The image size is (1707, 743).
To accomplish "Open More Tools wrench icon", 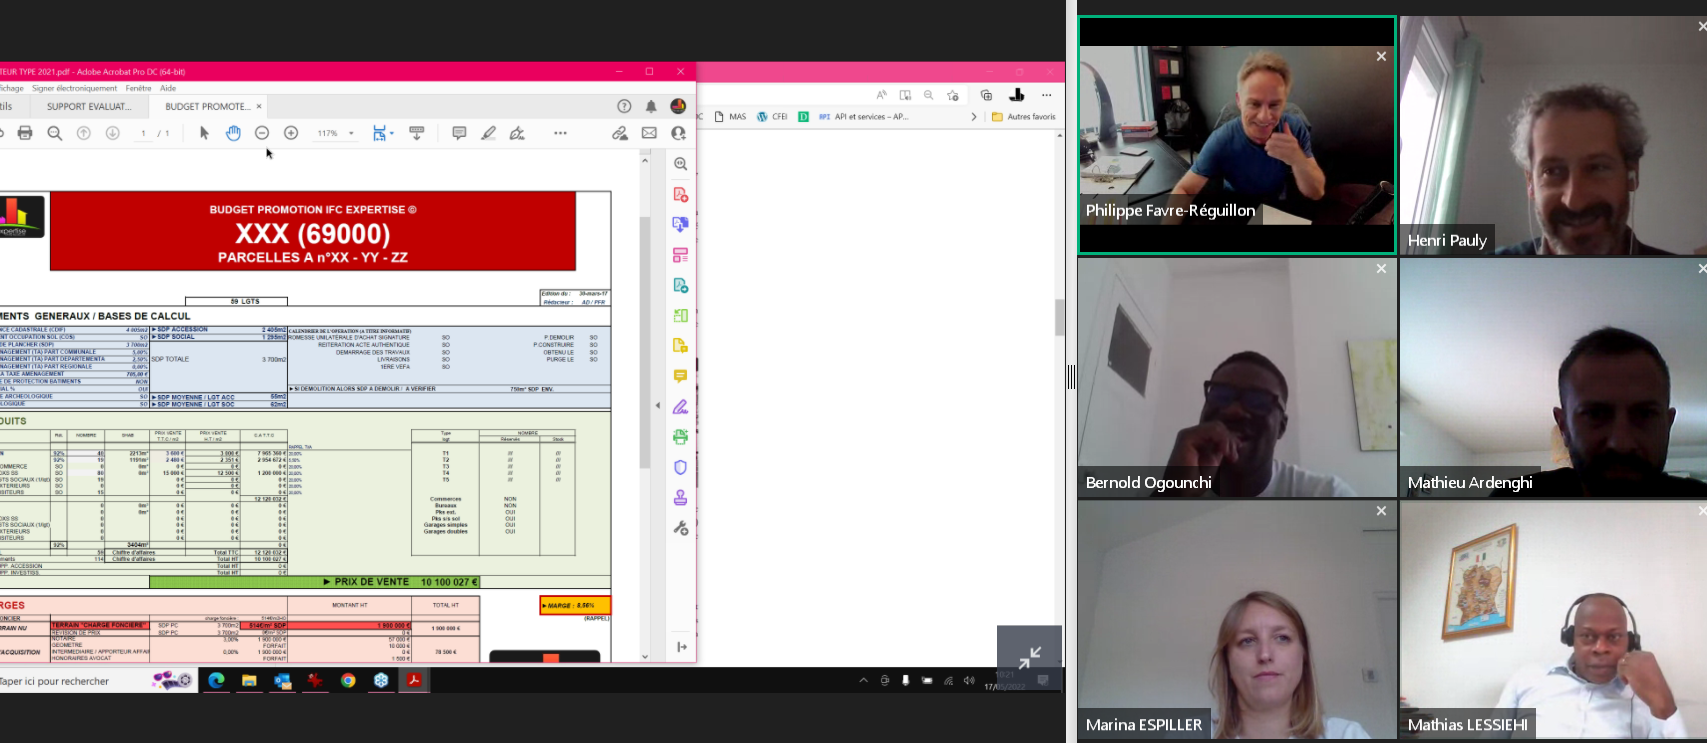I will click(681, 528).
